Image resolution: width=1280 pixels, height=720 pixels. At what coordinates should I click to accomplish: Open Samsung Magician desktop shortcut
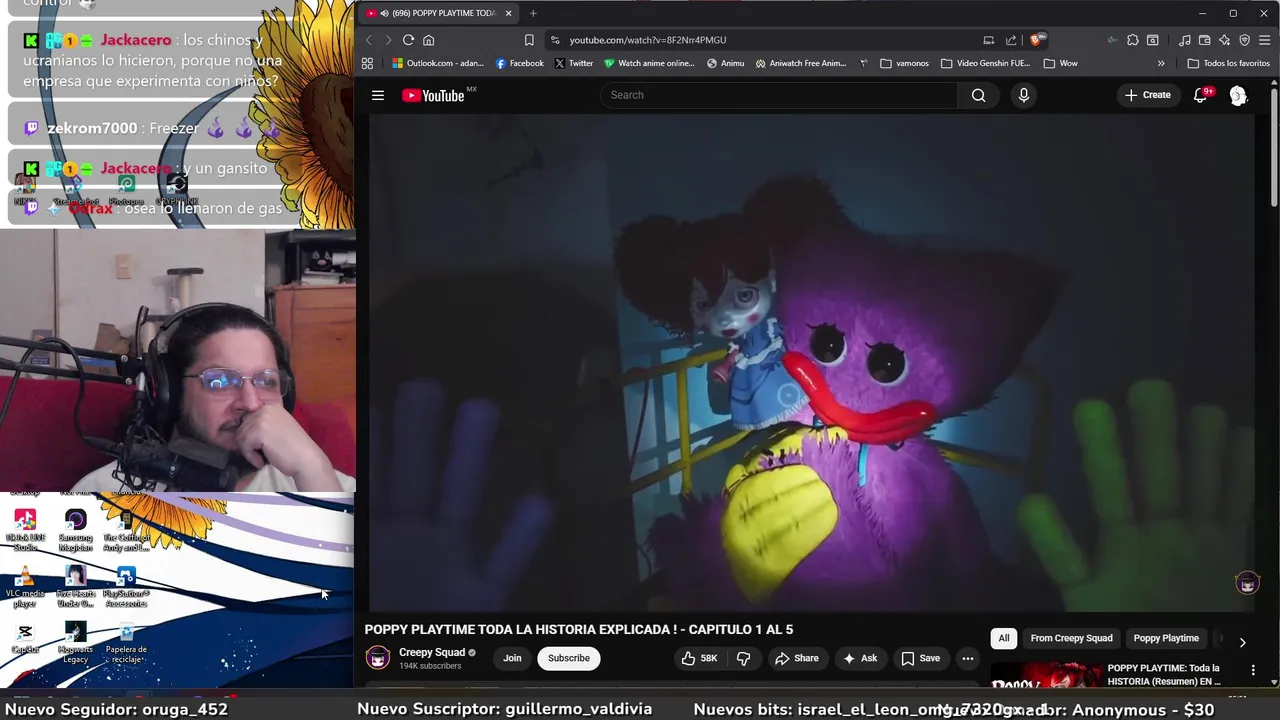point(75,531)
